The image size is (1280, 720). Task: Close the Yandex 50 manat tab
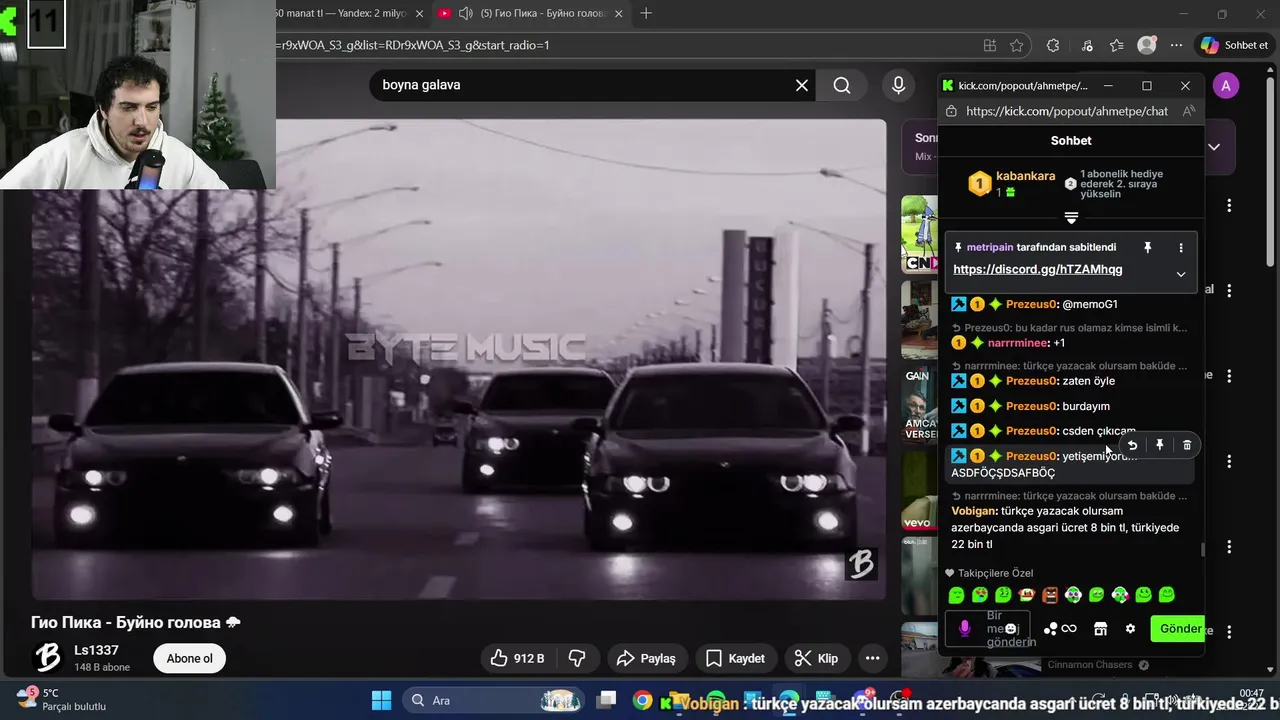(419, 13)
